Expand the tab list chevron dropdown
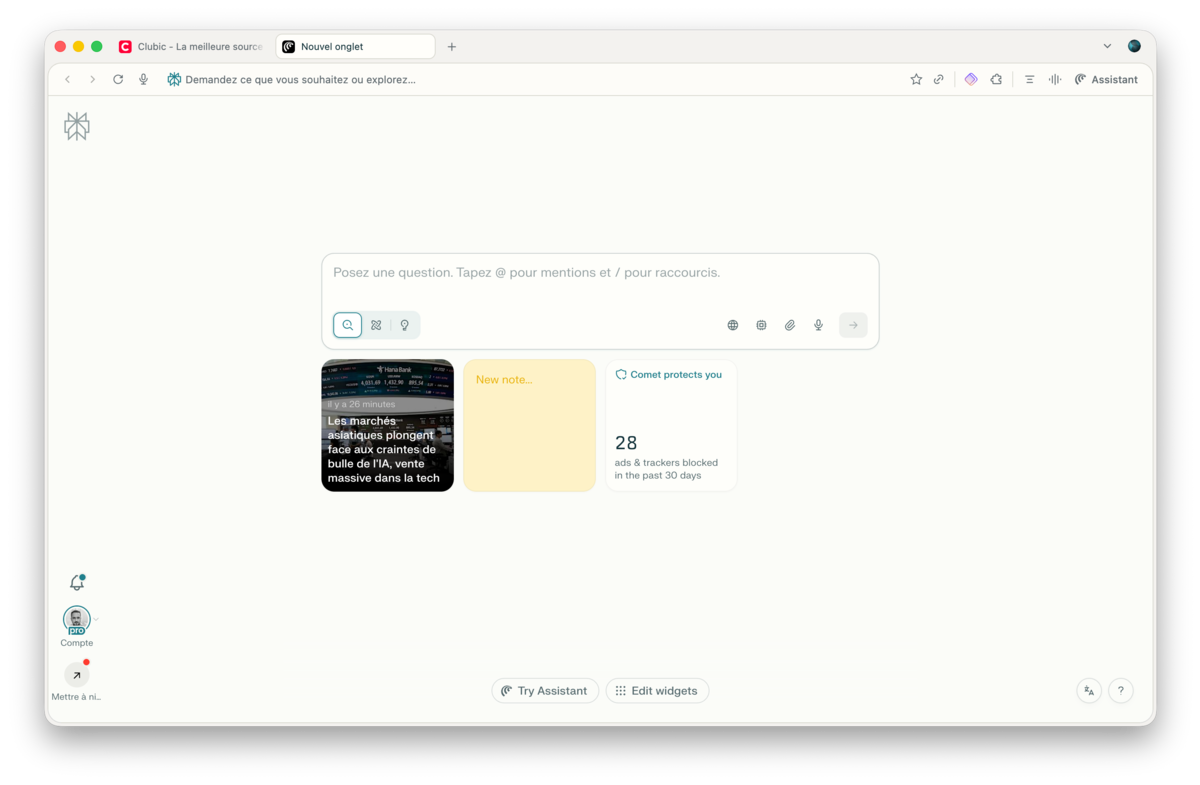This screenshot has width=1200, height=785. click(1107, 46)
